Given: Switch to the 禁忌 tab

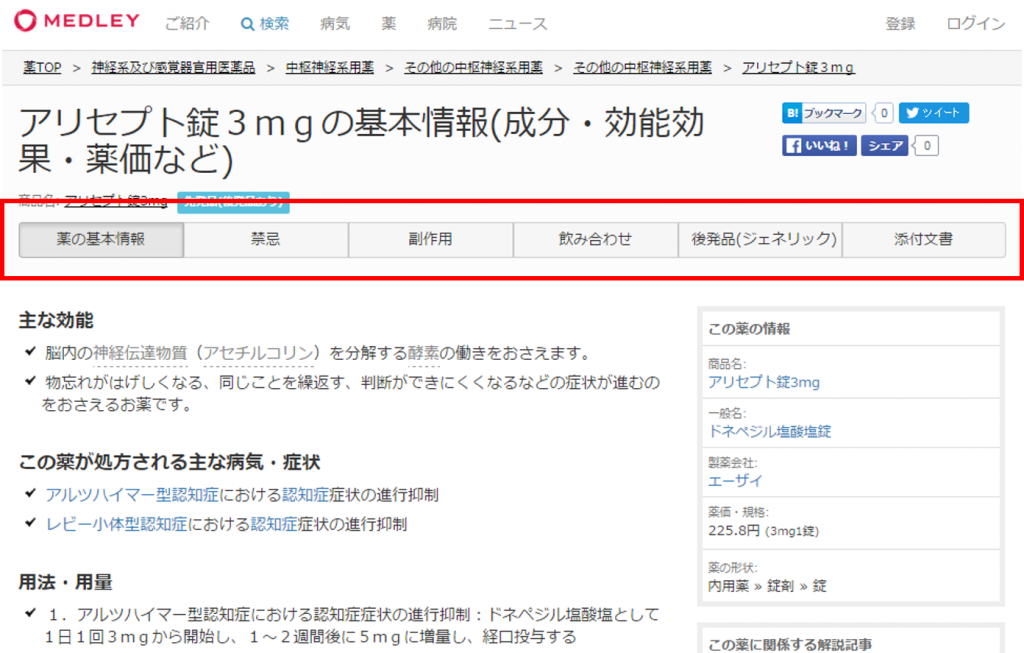Looking at the screenshot, I should (266, 240).
